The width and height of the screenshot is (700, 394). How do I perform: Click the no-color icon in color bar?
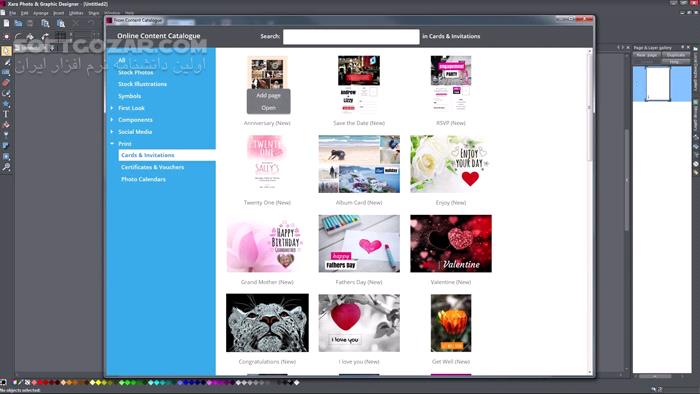(27, 382)
